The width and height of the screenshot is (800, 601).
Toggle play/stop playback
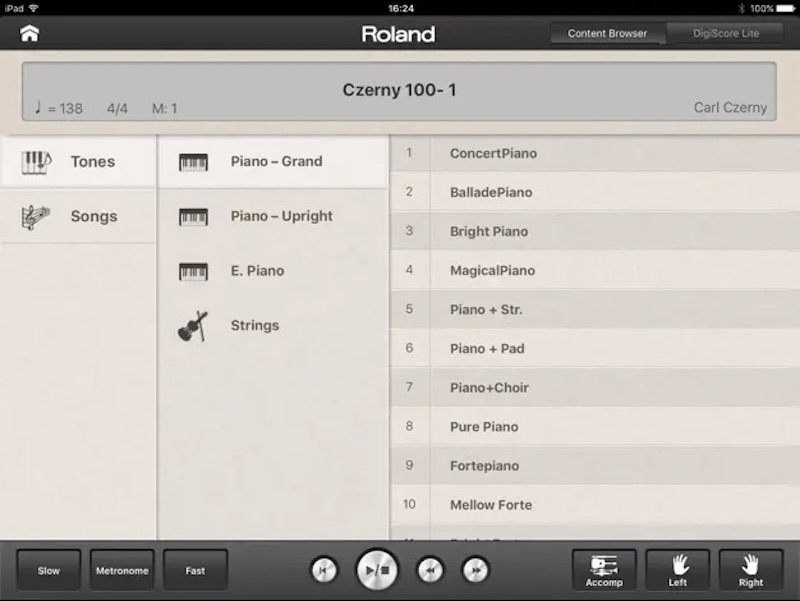[x=378, y=570]
